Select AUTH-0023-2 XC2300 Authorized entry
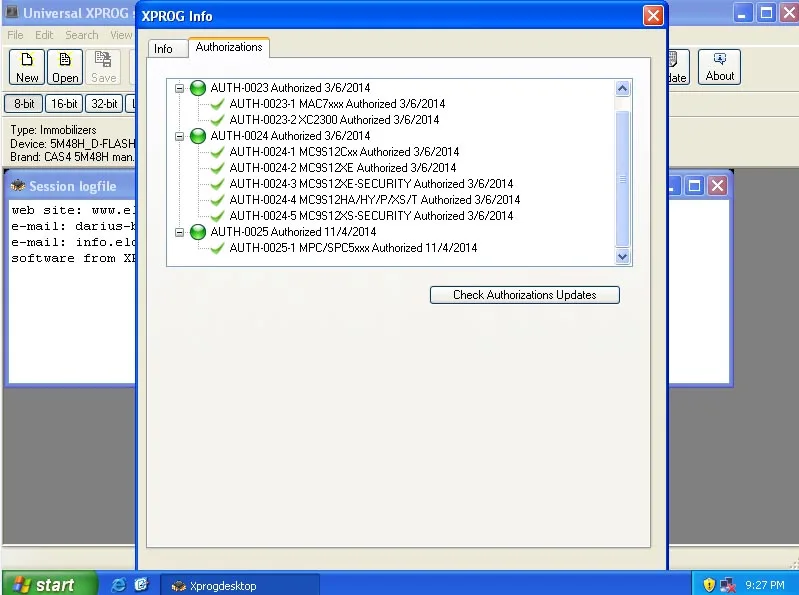 pos(334,120)
